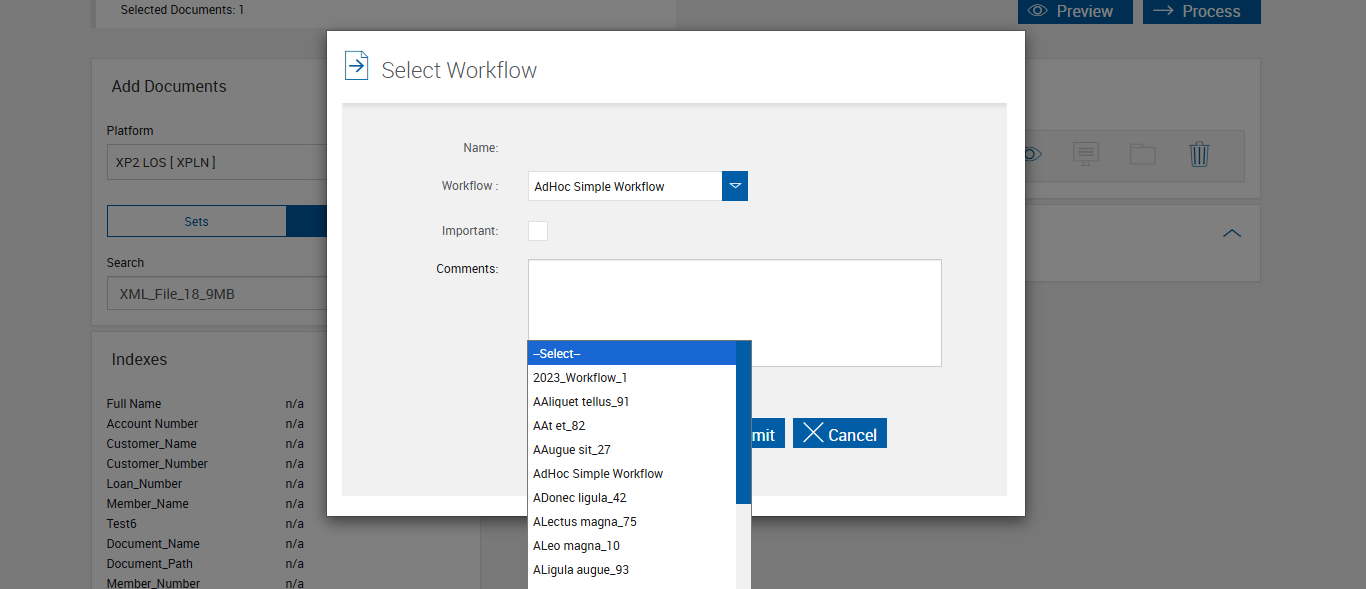Click the Process button
1366x589 pixels.
pyautogui.click(x=1201, y=11)
